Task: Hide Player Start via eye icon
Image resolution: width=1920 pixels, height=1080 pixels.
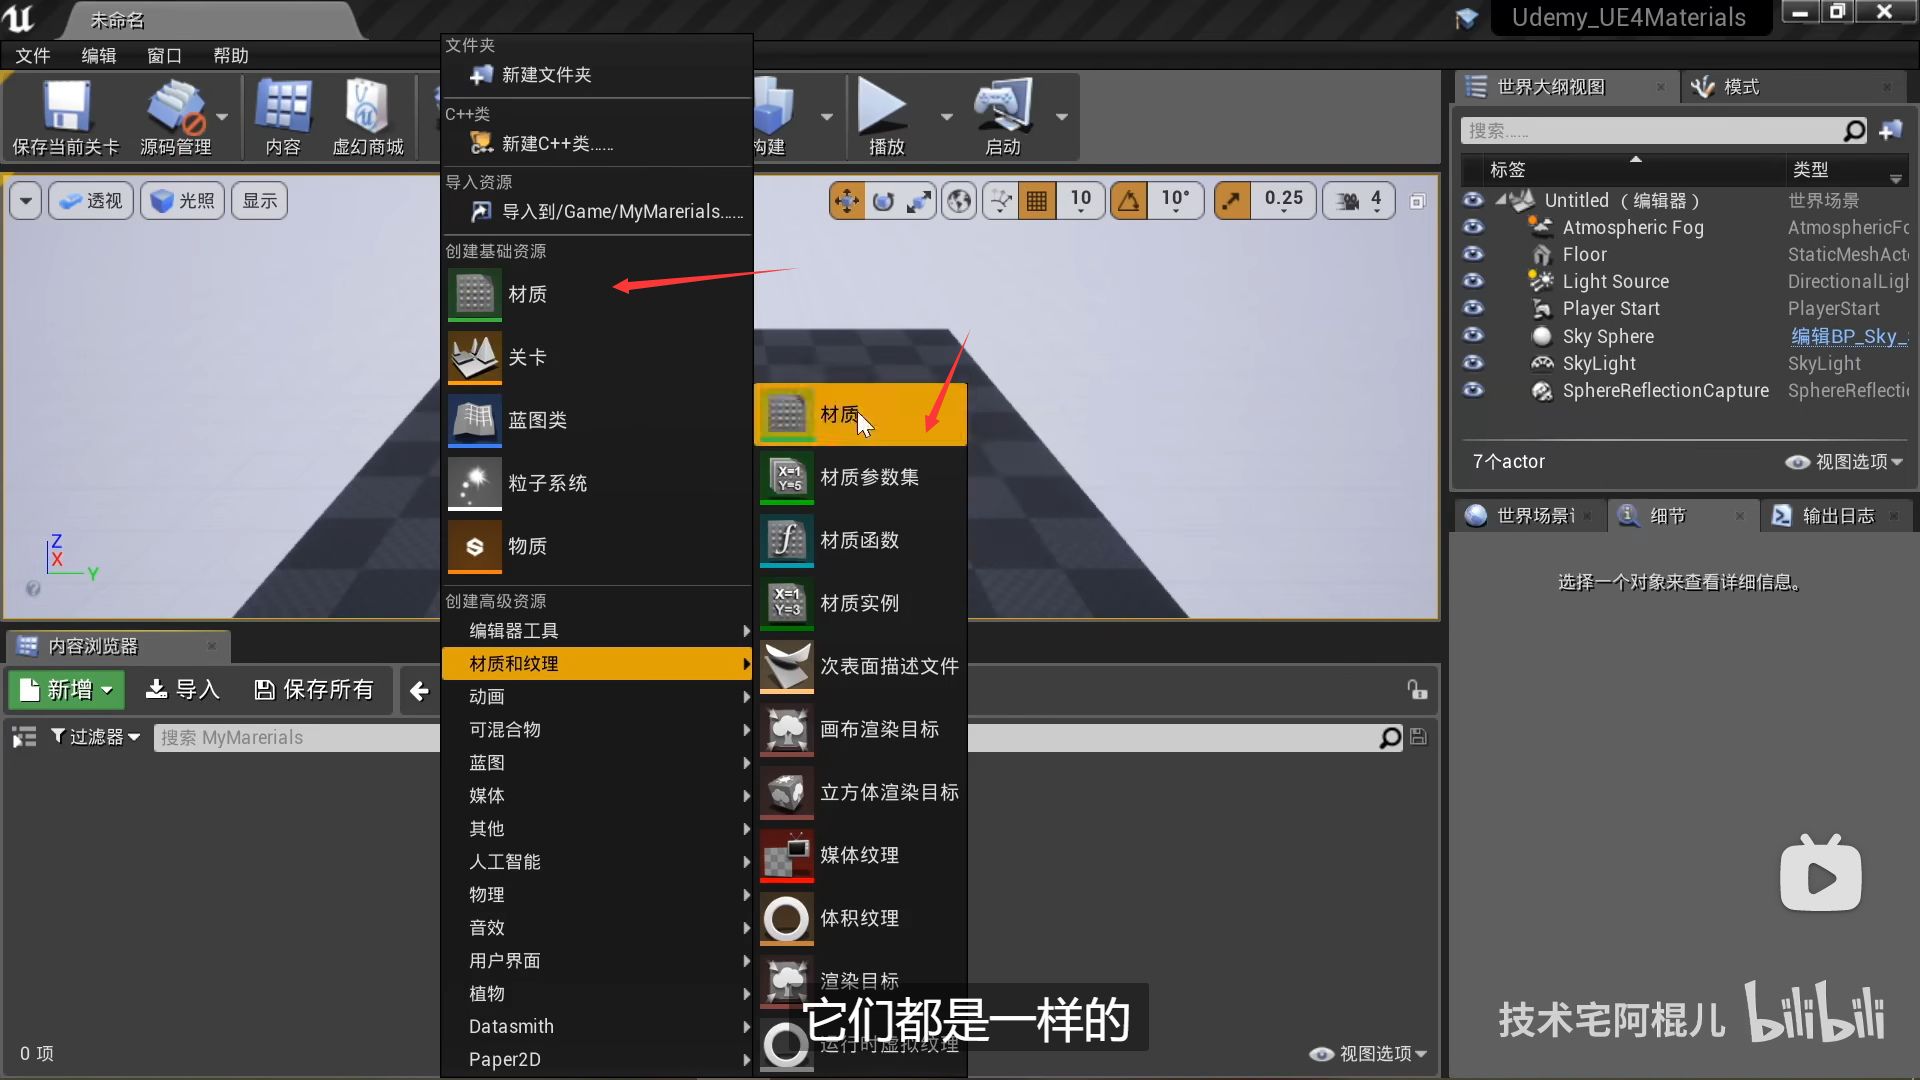Action: click(x=1473, y=308)
